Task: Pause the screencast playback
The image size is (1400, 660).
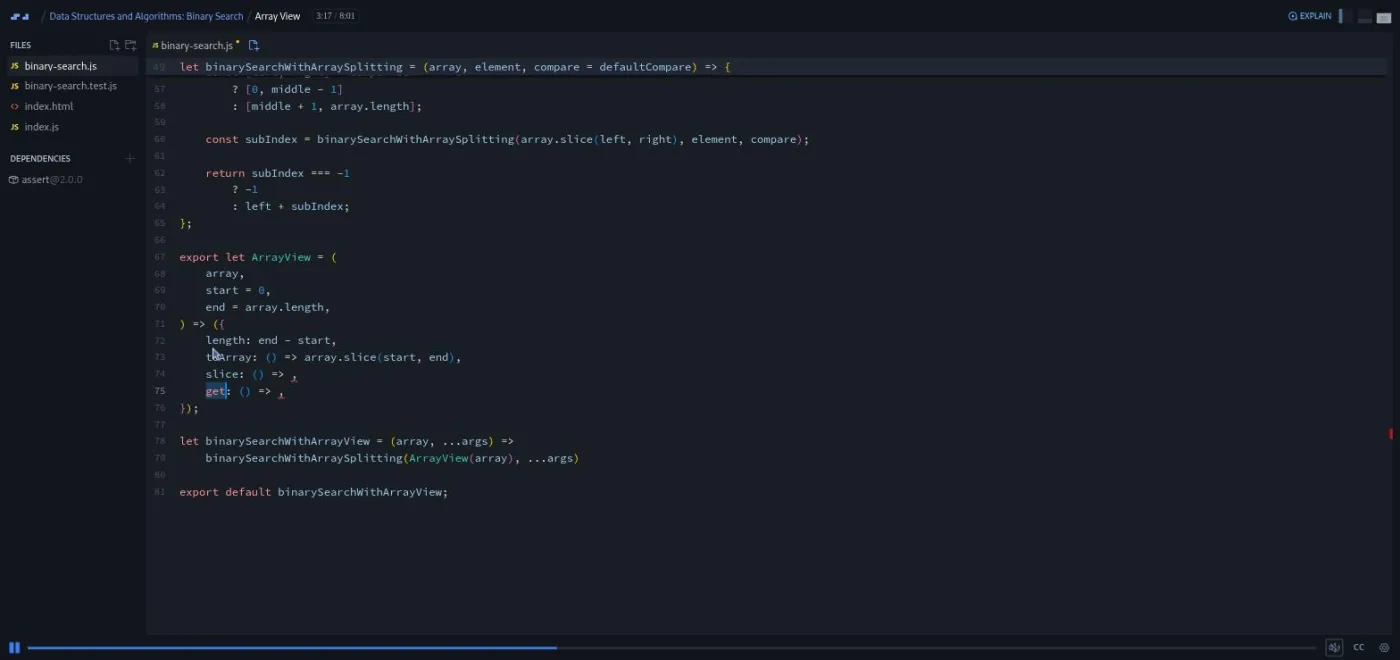Action: (x=14, y=647)
